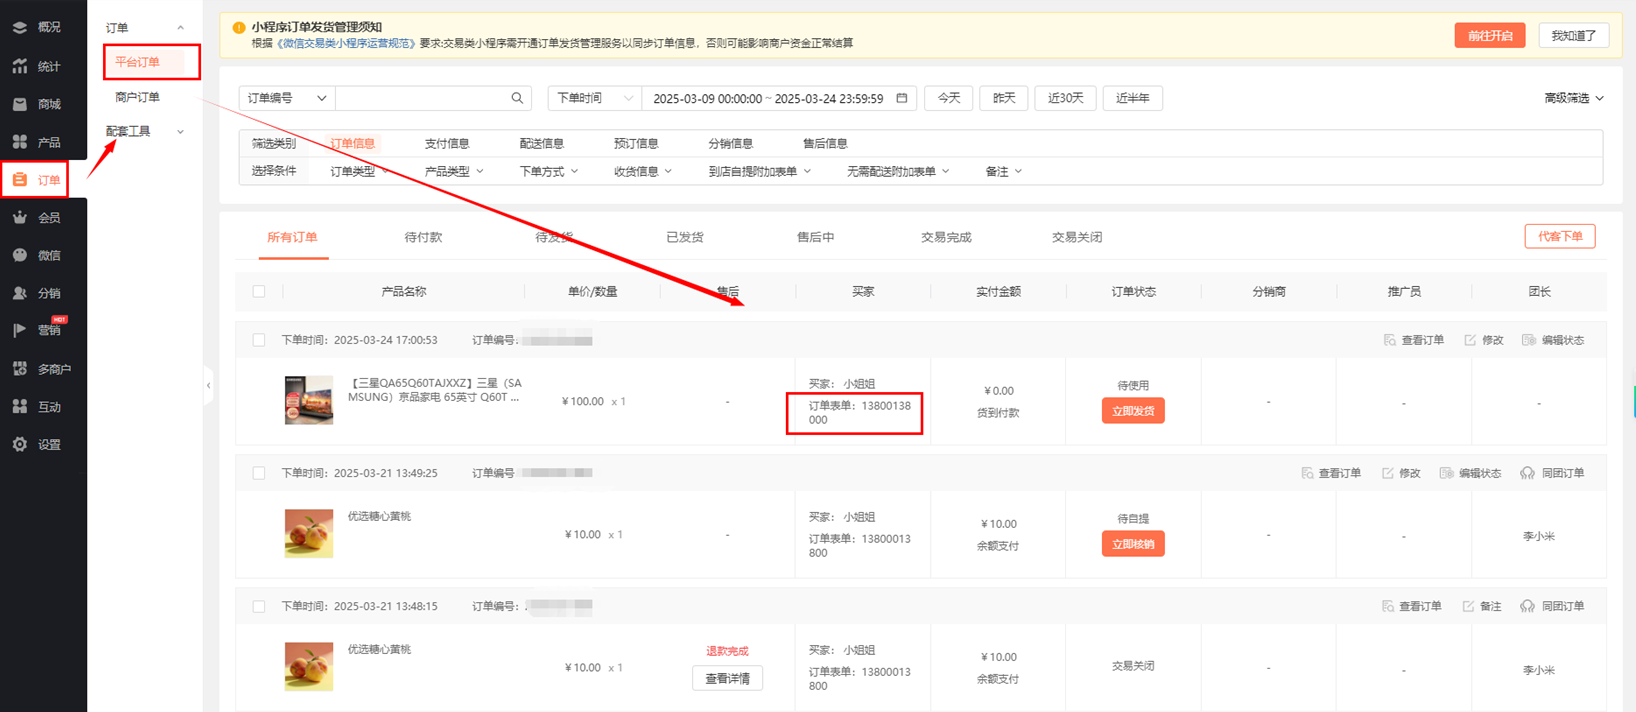Check the order placed at 17:00:53
Screen dimensions: 1636x712
[259, 340]
